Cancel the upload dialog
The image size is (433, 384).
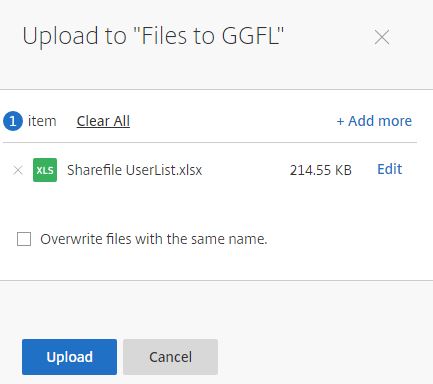pos(170,357)
